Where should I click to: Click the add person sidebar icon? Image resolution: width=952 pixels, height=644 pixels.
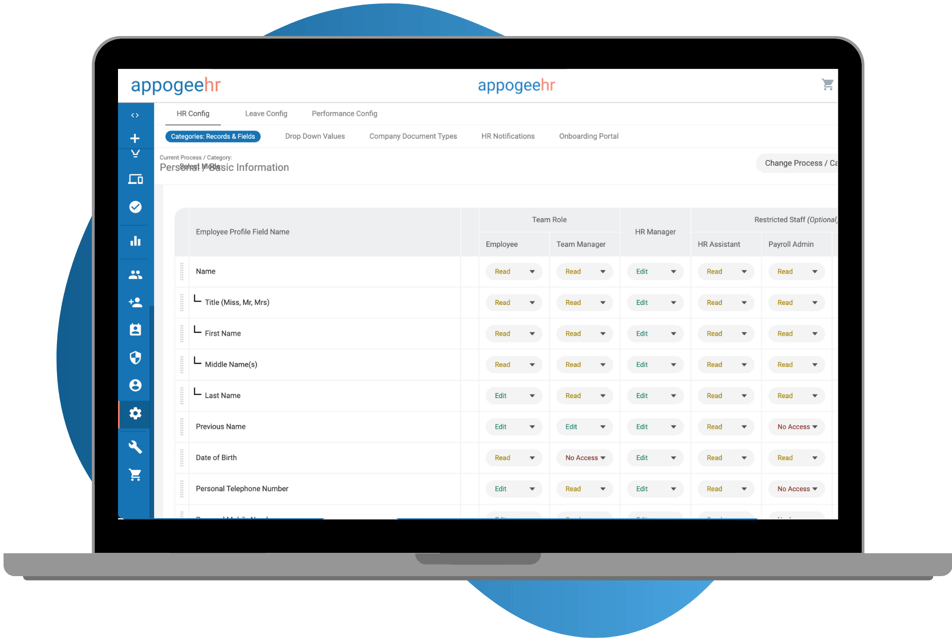pyautogui.click(x=135, y=302)
